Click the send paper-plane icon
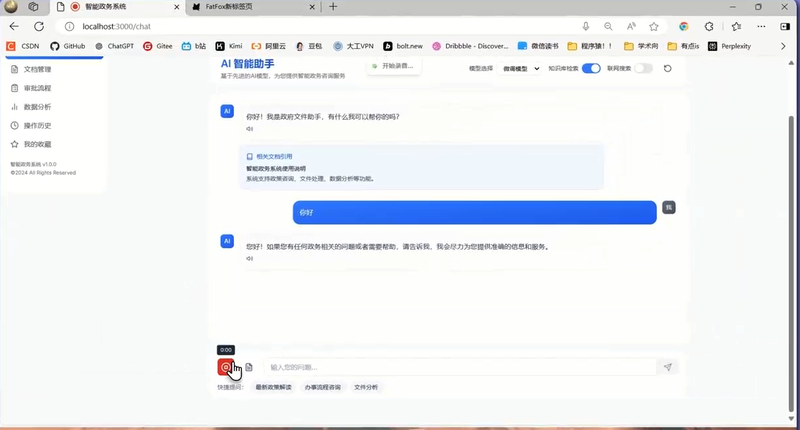This screenshot has width=800, height=430. point(667,367)
